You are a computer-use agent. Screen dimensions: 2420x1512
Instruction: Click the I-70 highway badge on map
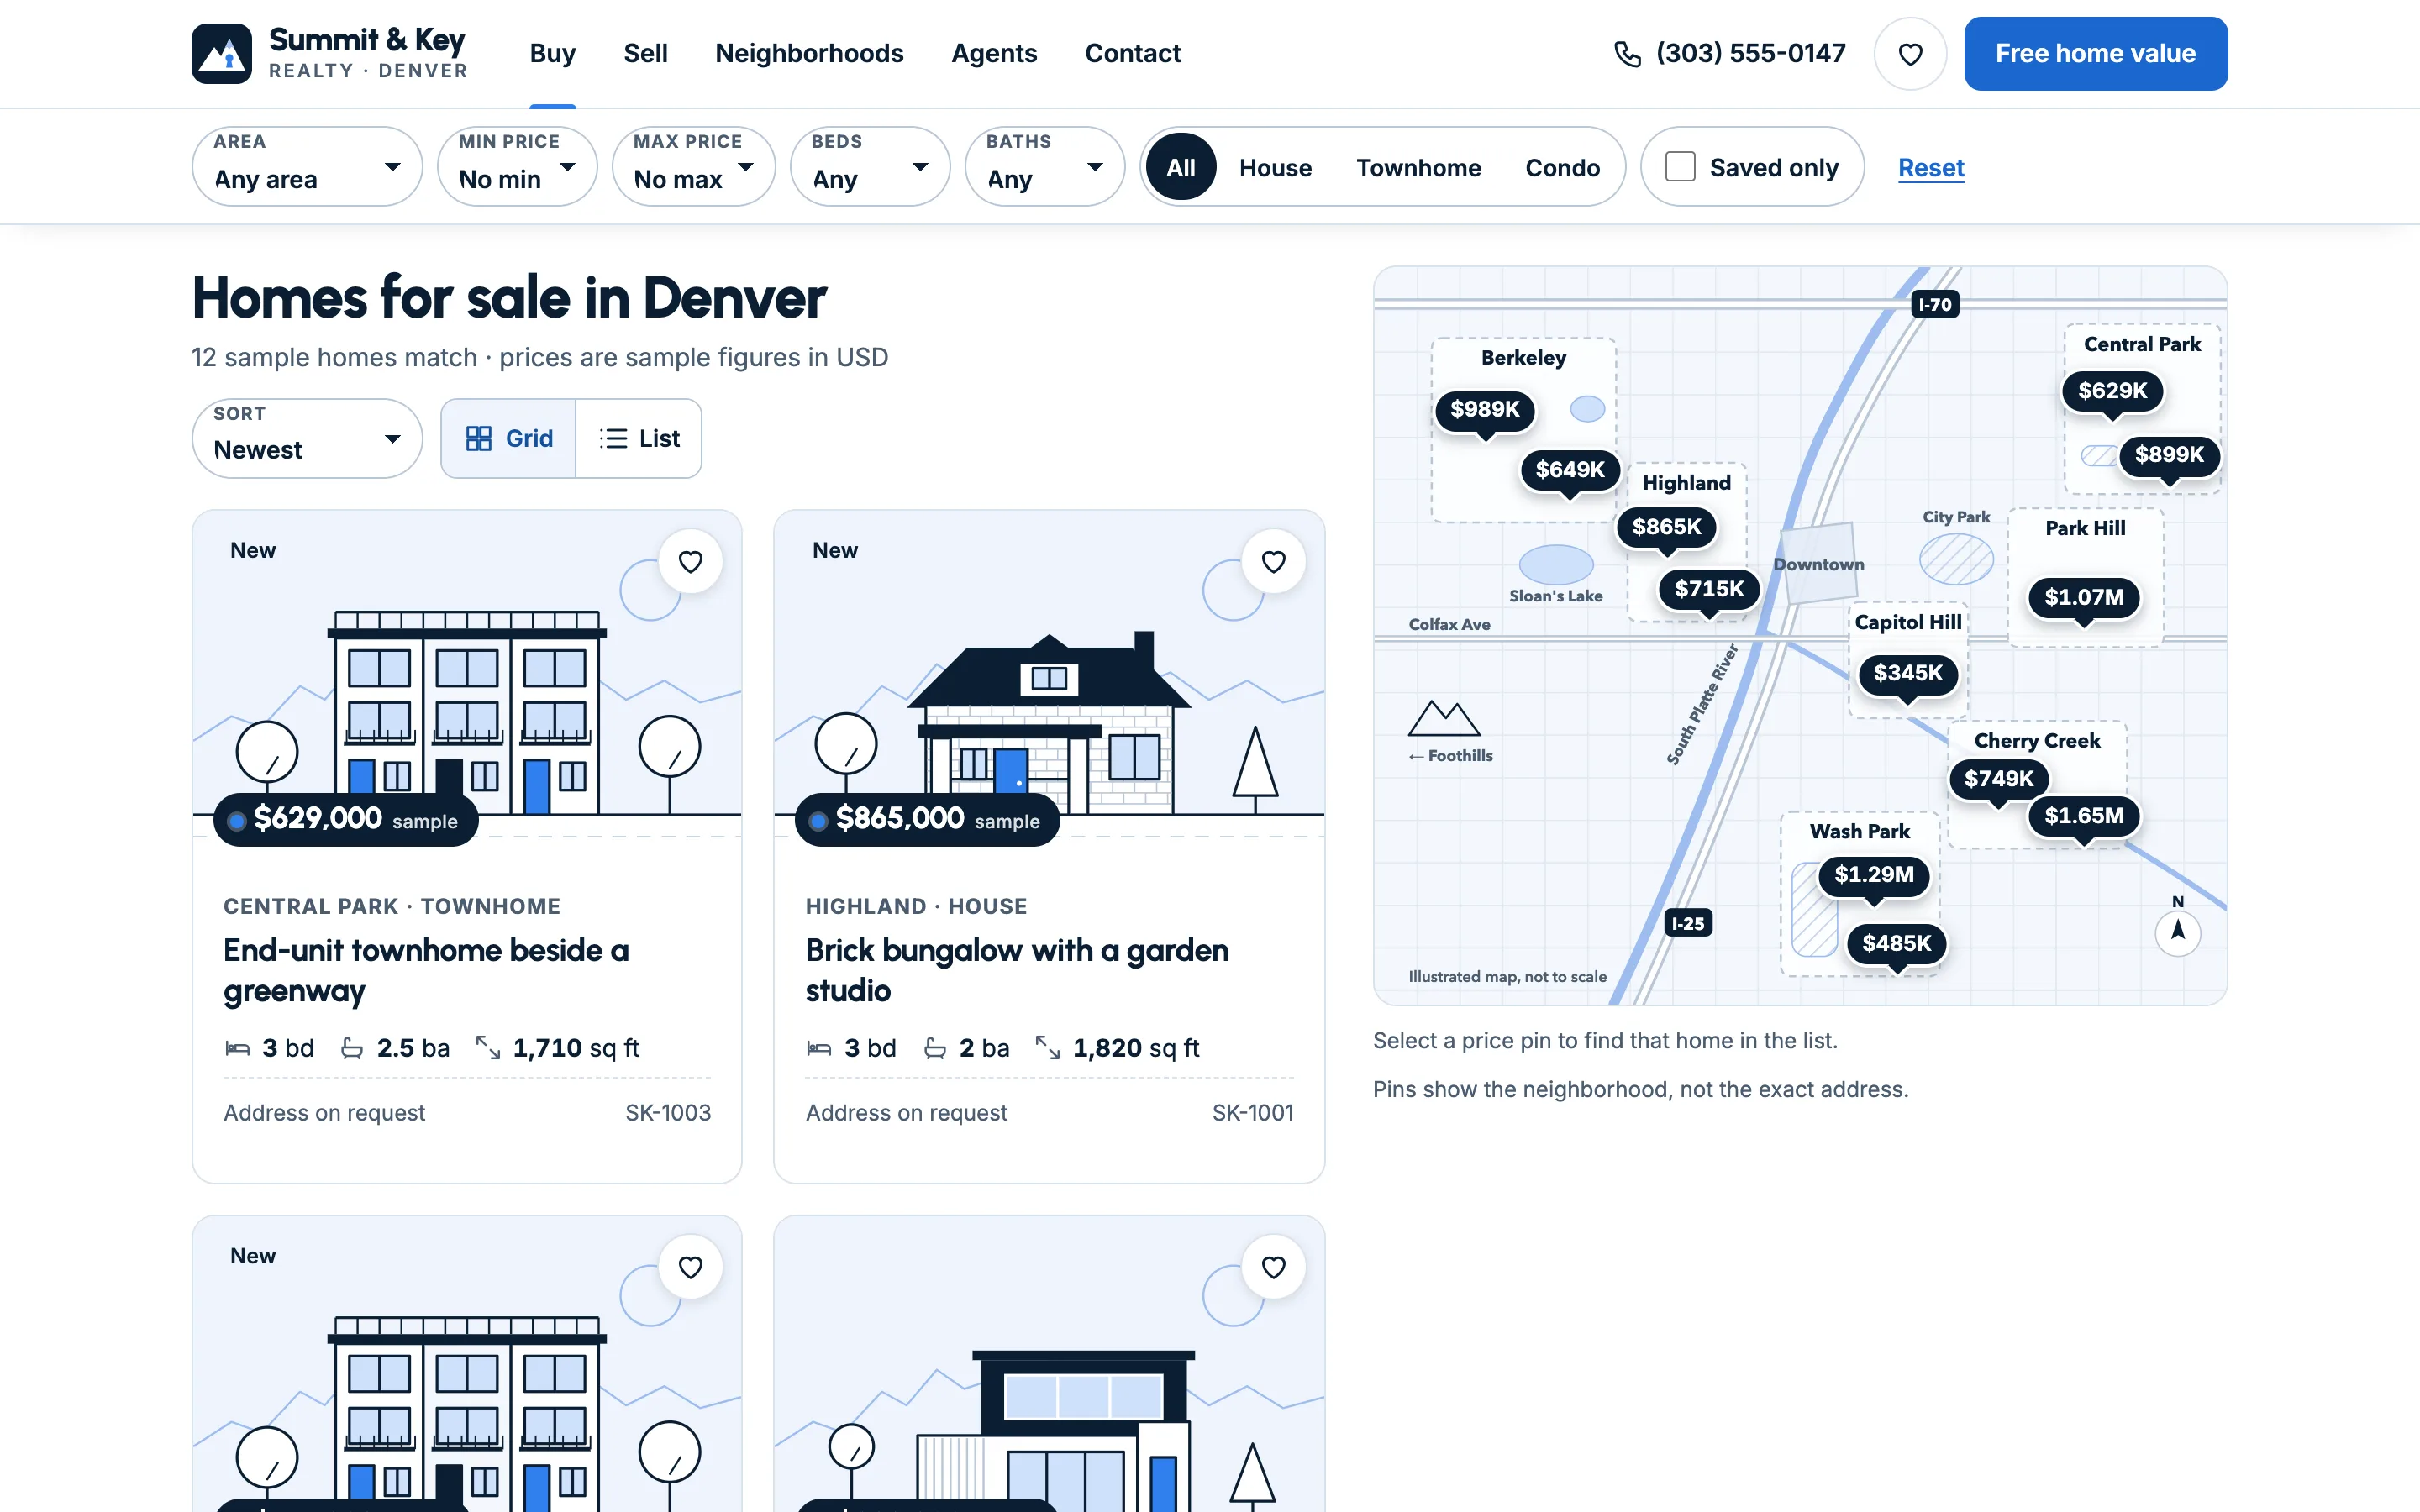(x=1934, y=304)
